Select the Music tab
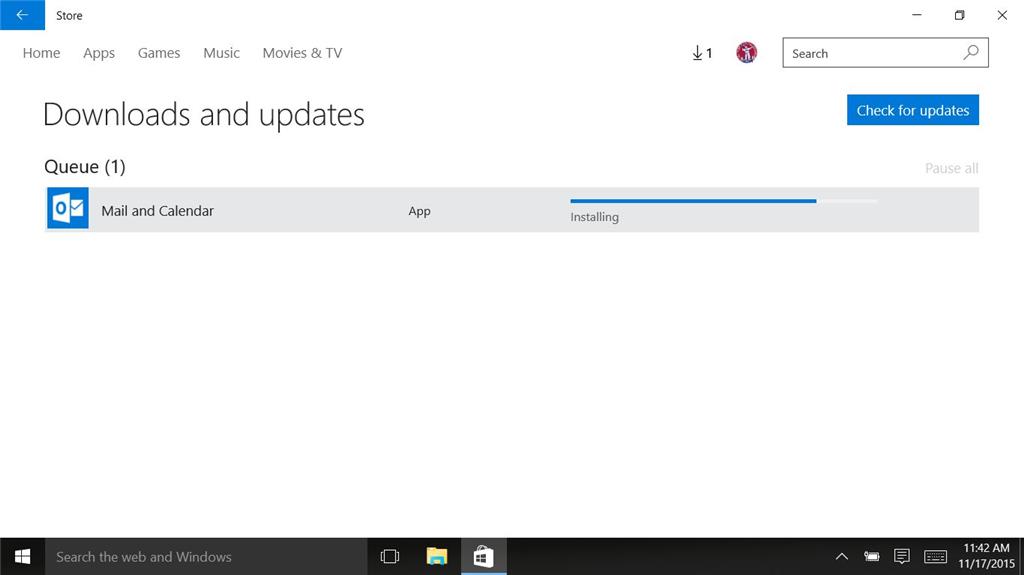 (x=221, y=53)
